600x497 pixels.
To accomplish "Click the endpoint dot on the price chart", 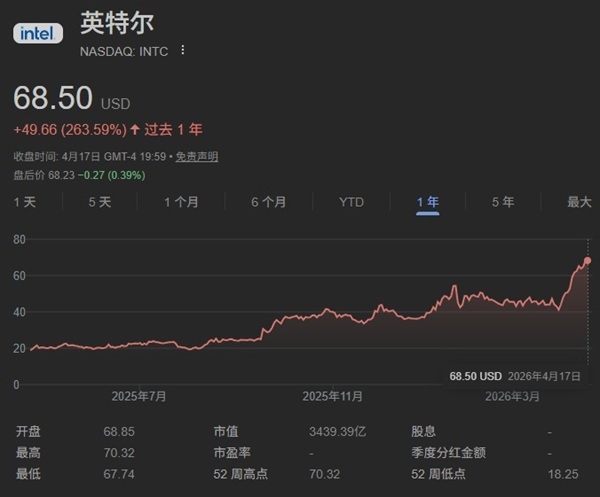I will click(x=587, y=260).
